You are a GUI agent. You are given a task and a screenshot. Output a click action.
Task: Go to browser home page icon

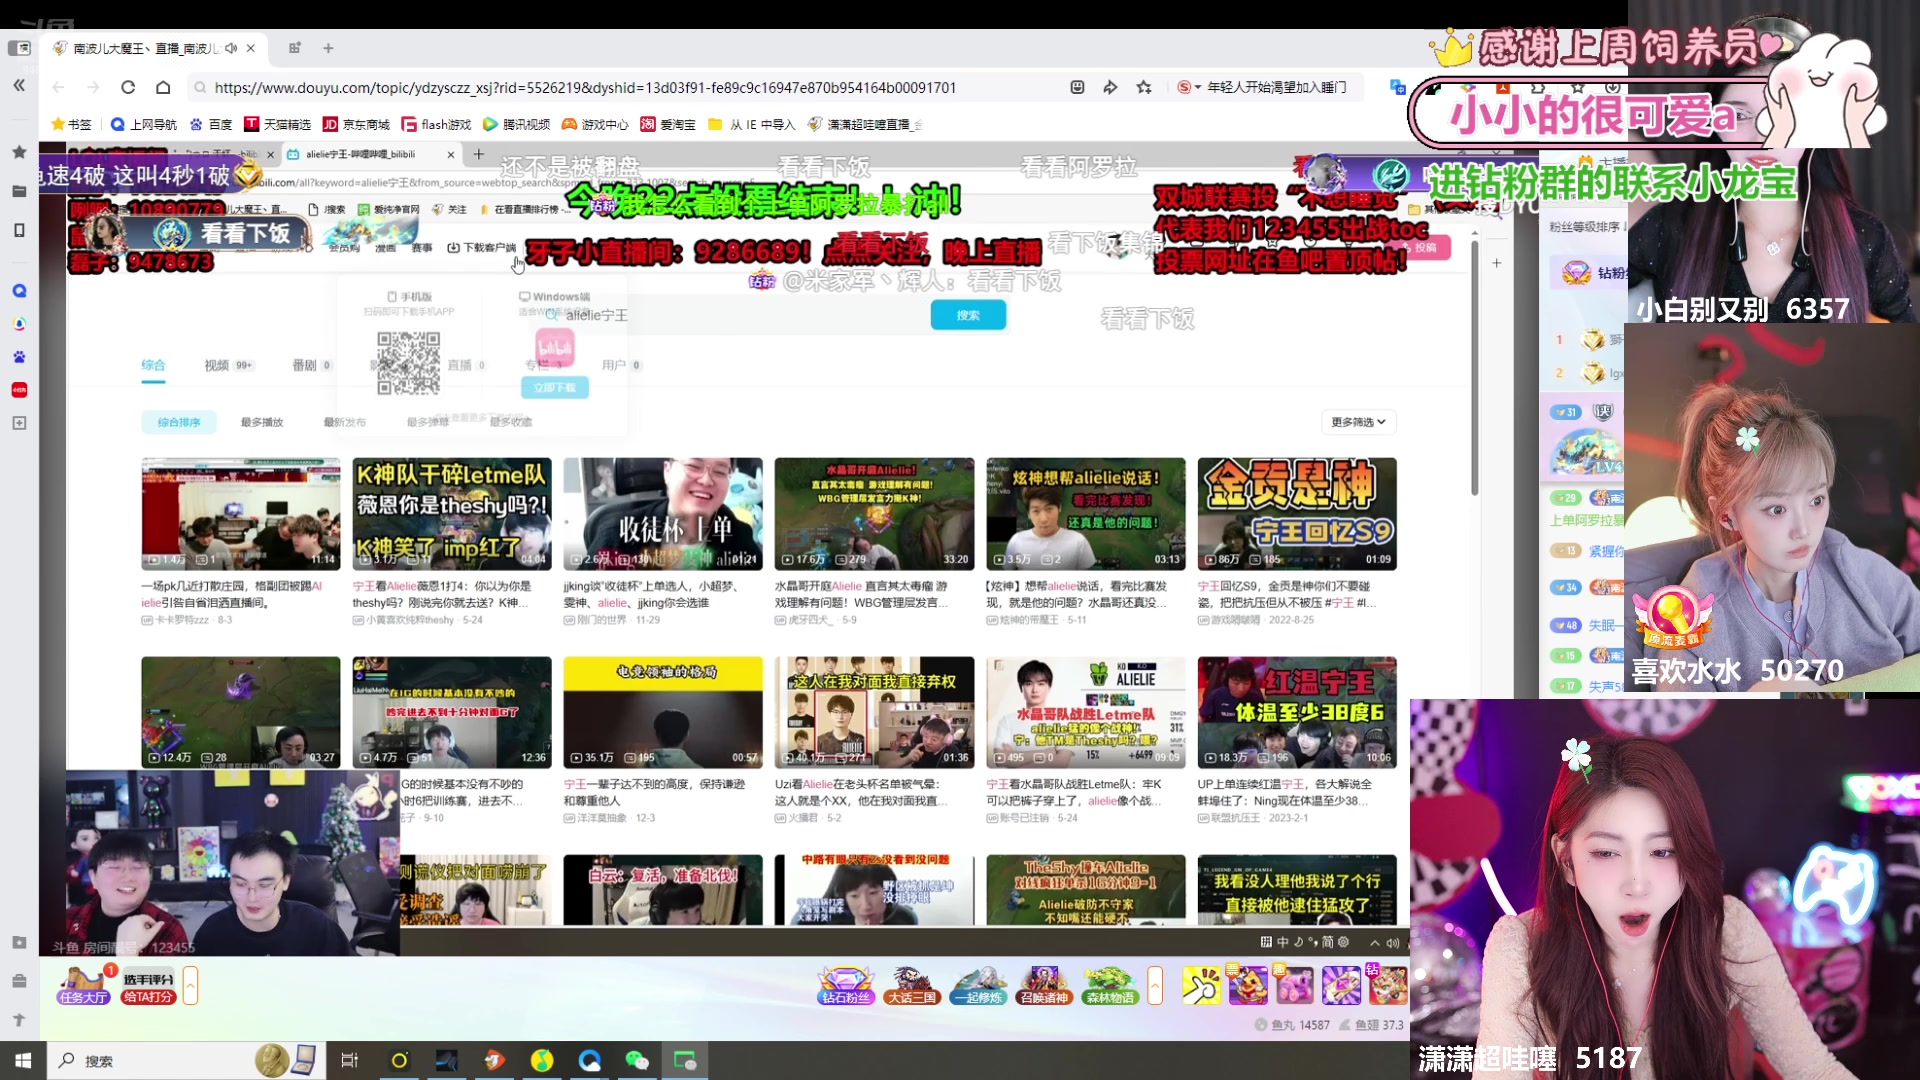pos(163,88)
